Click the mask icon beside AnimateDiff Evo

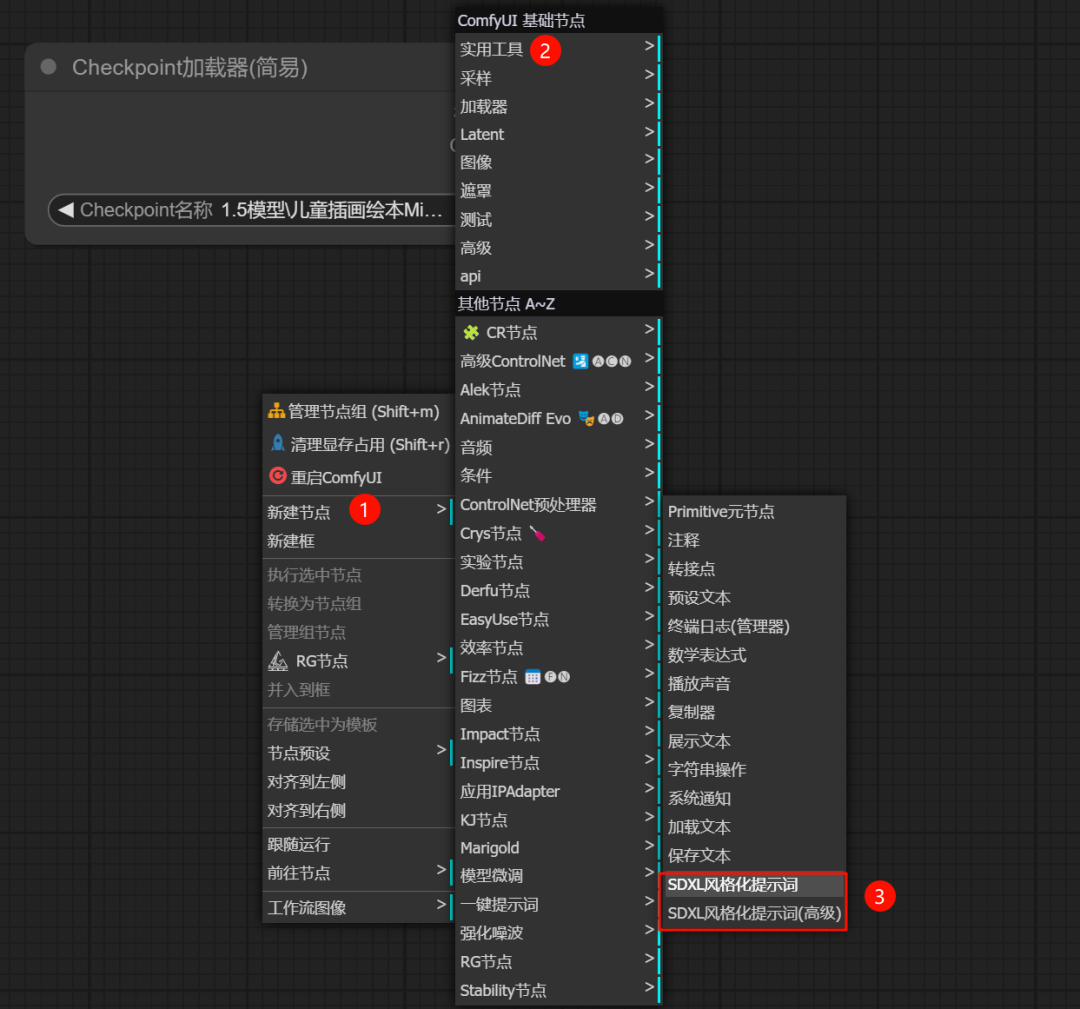pyautogui.click(x=586, y=419)
